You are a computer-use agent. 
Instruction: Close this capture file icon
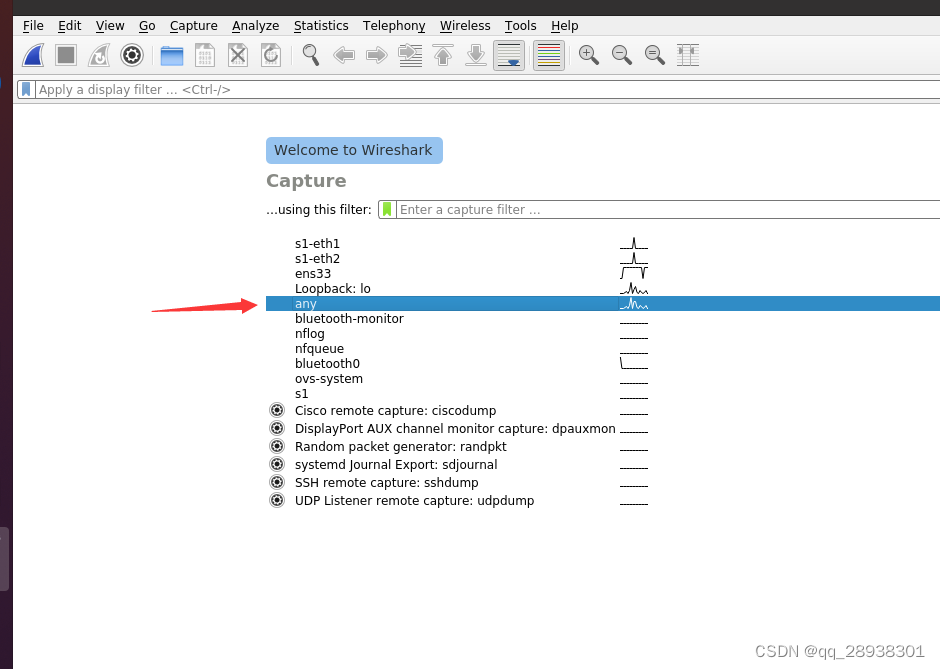pos(238,55)
